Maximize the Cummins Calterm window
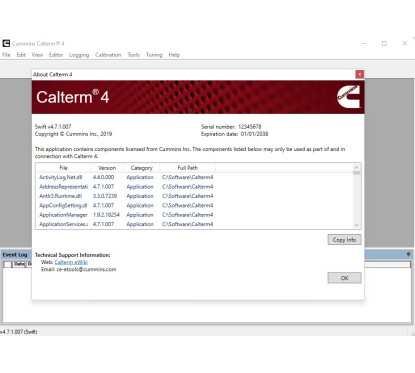 (x=384, y=43)
